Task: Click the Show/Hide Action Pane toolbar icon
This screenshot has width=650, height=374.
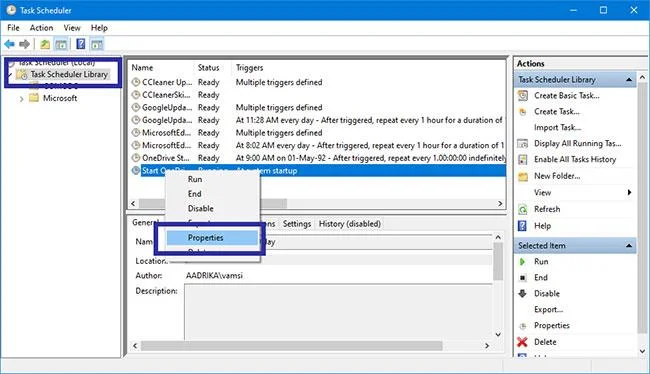Action: pos(97,44)
